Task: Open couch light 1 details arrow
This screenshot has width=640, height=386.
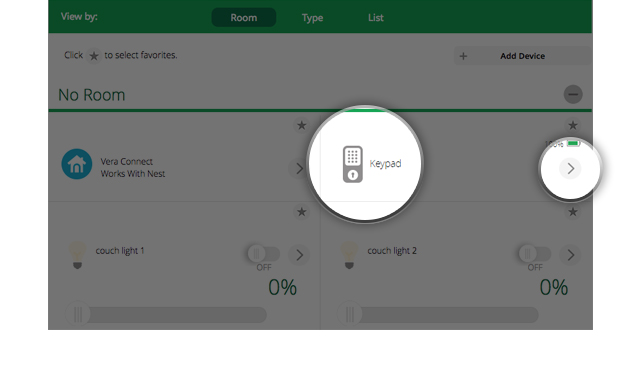Action: 299,255
